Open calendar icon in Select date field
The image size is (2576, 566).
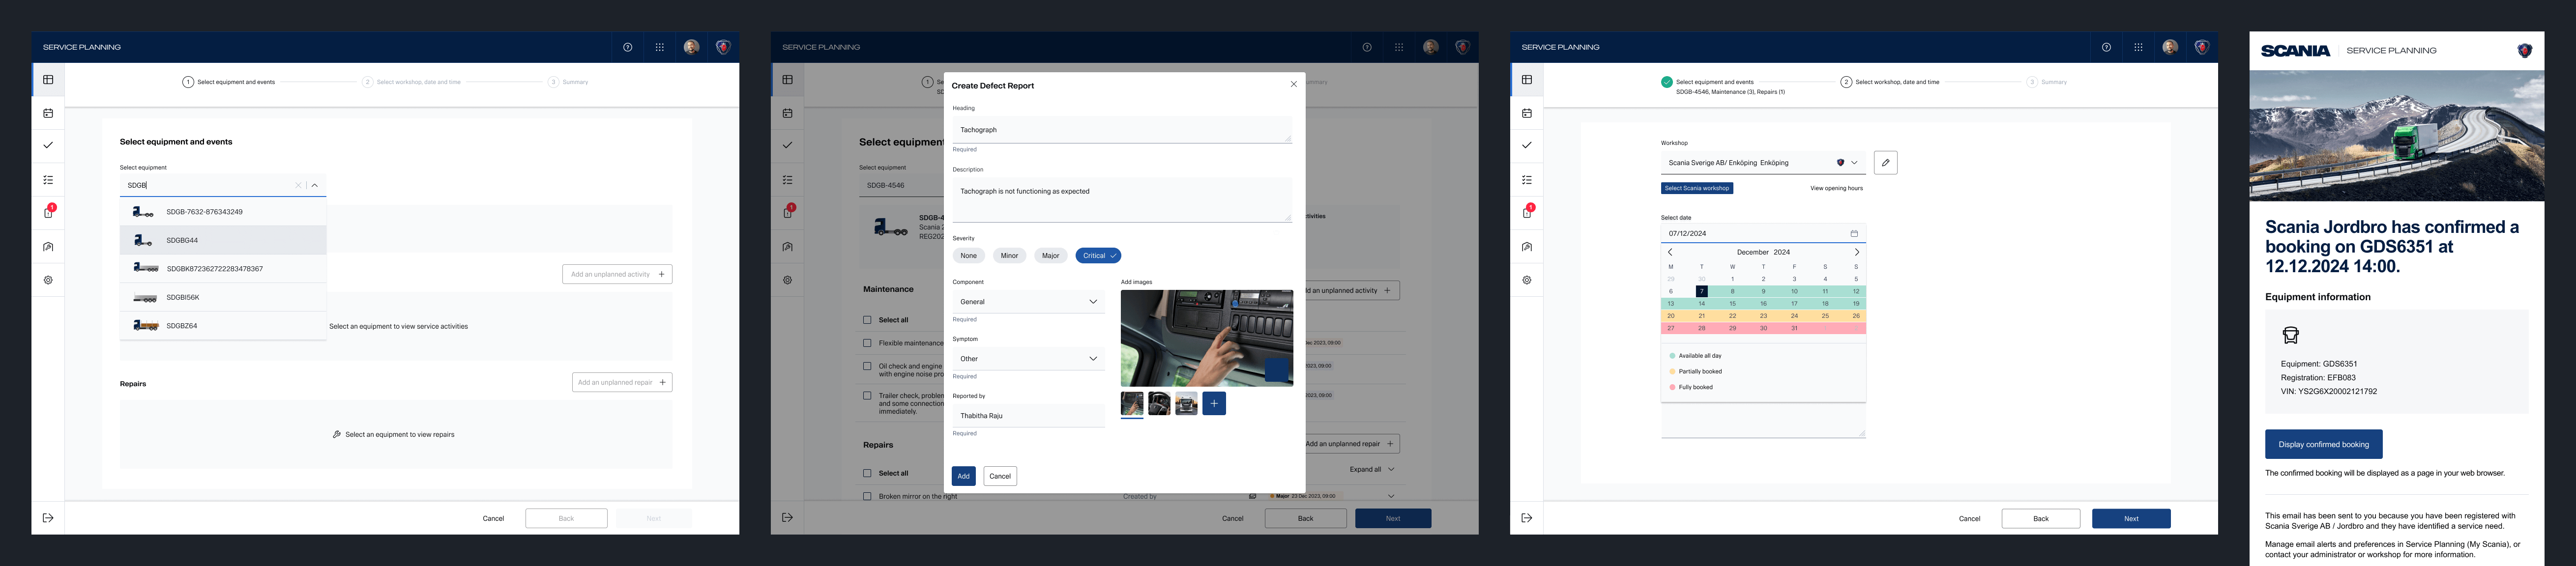click(x=1854, y=233)
